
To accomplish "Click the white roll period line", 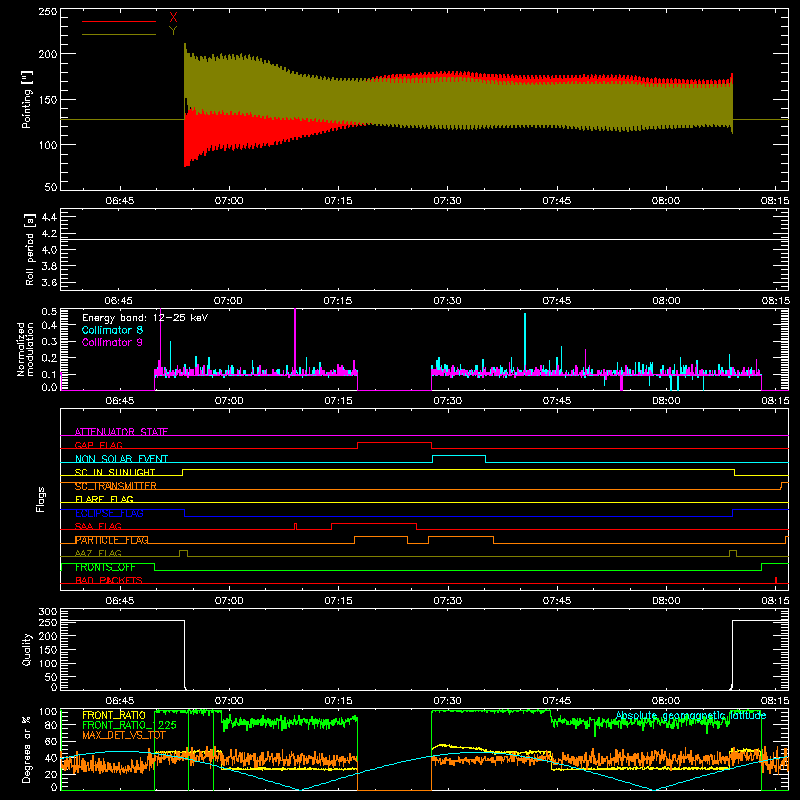I will pos(424,239).
